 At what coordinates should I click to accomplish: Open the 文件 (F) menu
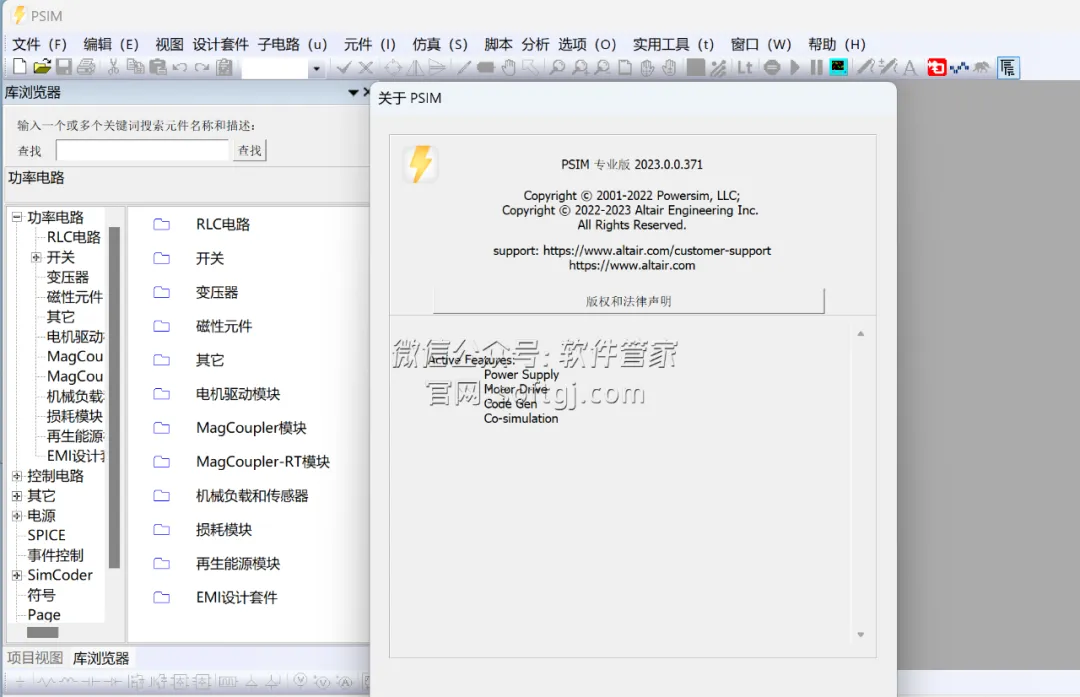[x=39, y=44]
